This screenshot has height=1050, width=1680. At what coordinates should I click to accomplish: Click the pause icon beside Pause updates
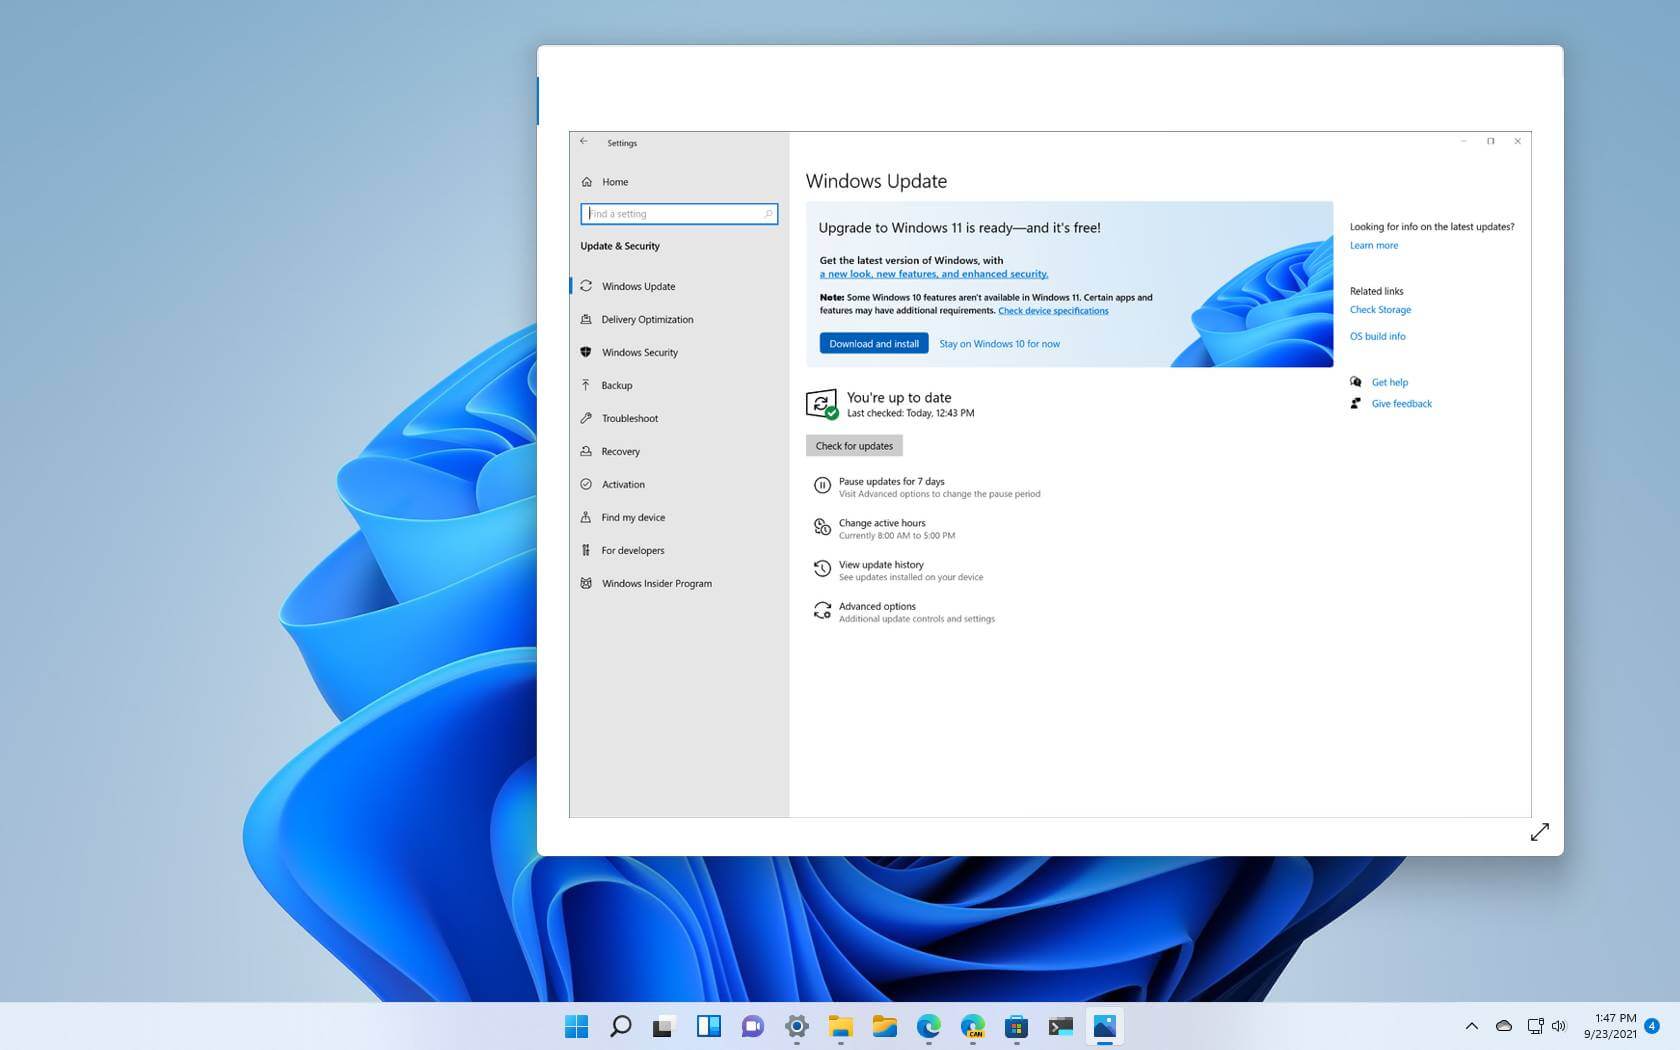822,486
